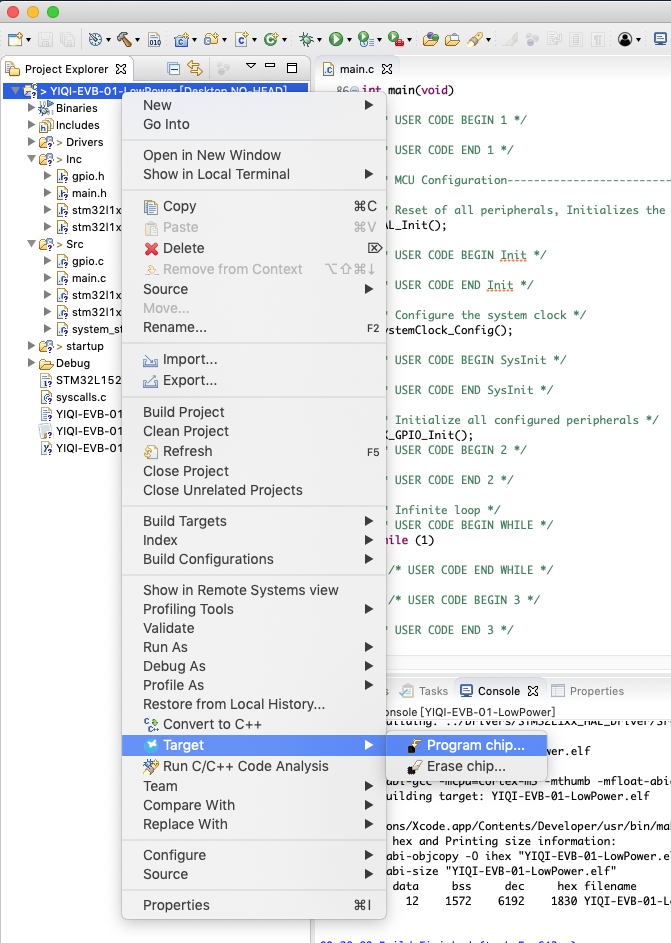Toggle Link with Editor in Project Explorer

tap(195, 69)
